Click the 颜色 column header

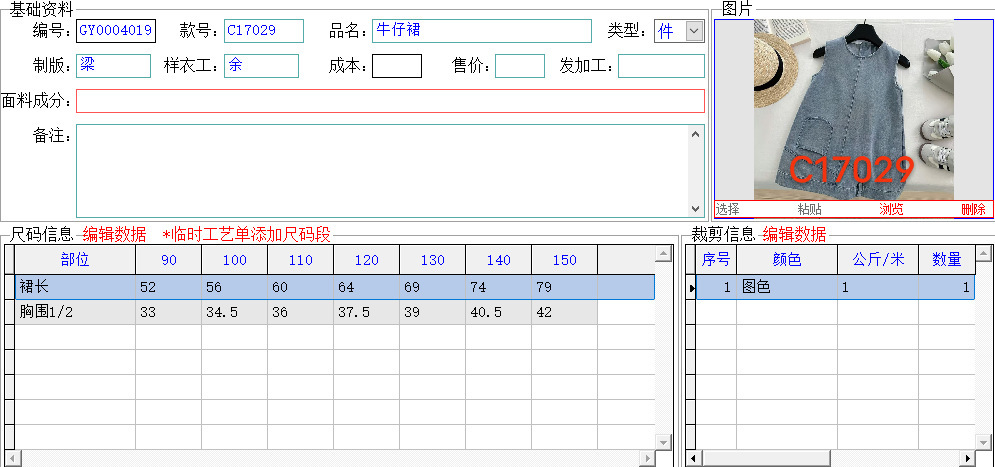click(787, 260)
